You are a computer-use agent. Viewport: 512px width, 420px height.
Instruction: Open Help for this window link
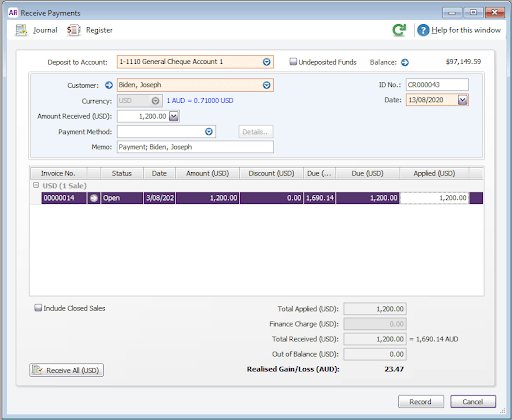click(466, 30)
